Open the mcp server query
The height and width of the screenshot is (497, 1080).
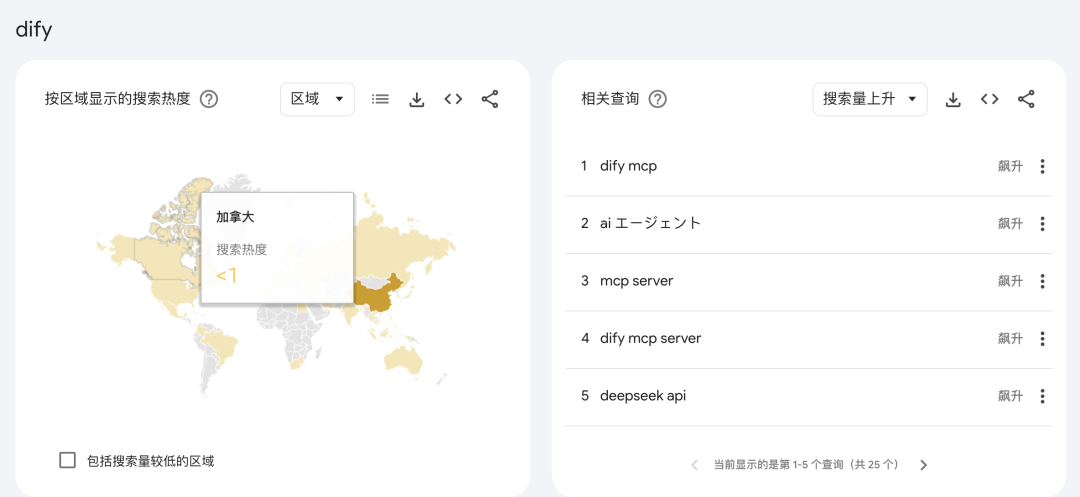(636, 281)
